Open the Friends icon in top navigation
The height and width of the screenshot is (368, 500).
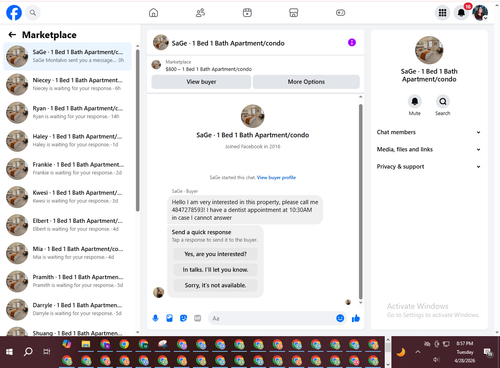(200, 13)
